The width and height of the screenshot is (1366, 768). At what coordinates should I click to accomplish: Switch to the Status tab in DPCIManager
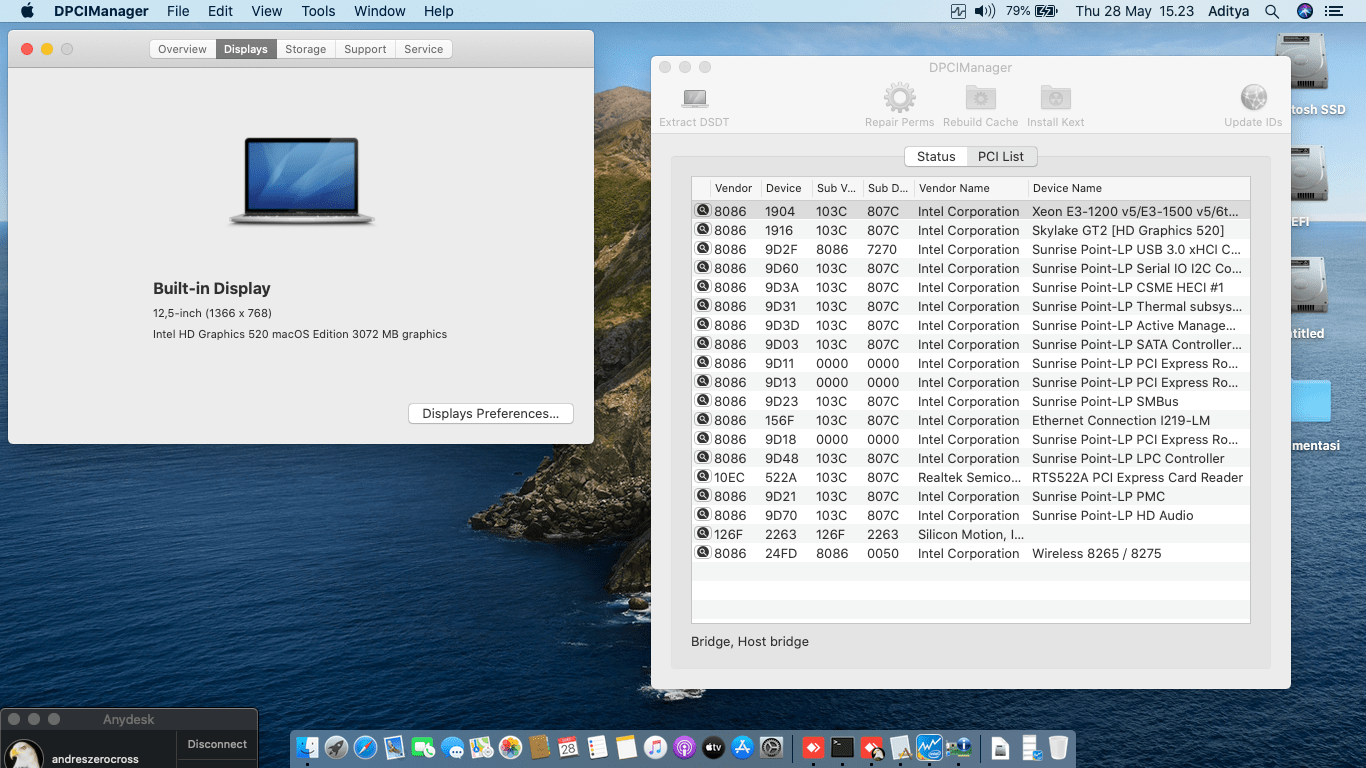(x=936, y=156)
